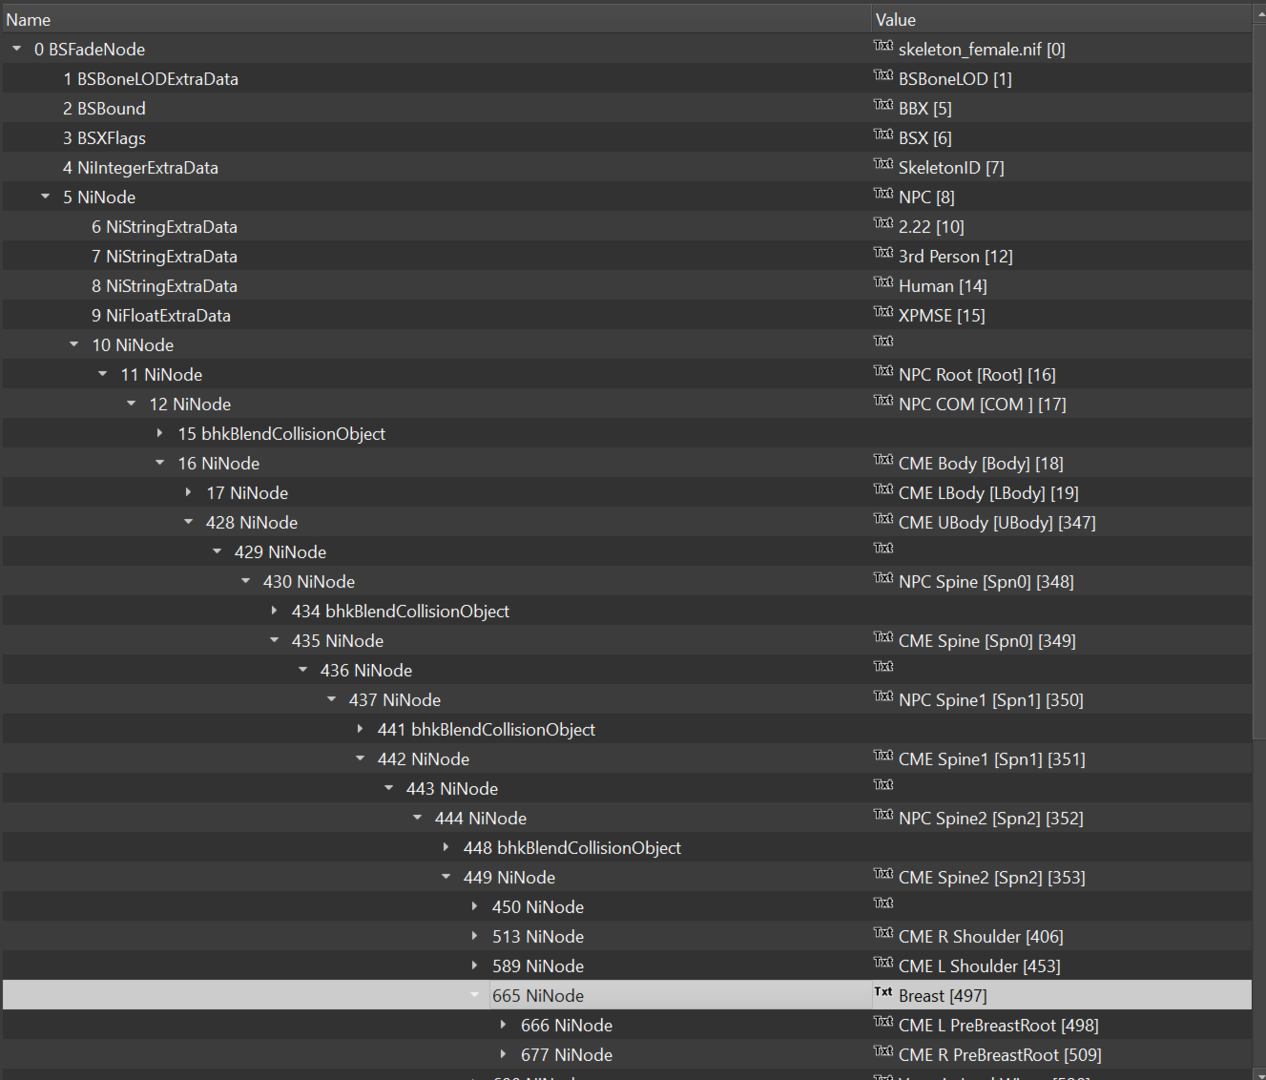Click Txt icon beside BSX [6]

[883, 135]
